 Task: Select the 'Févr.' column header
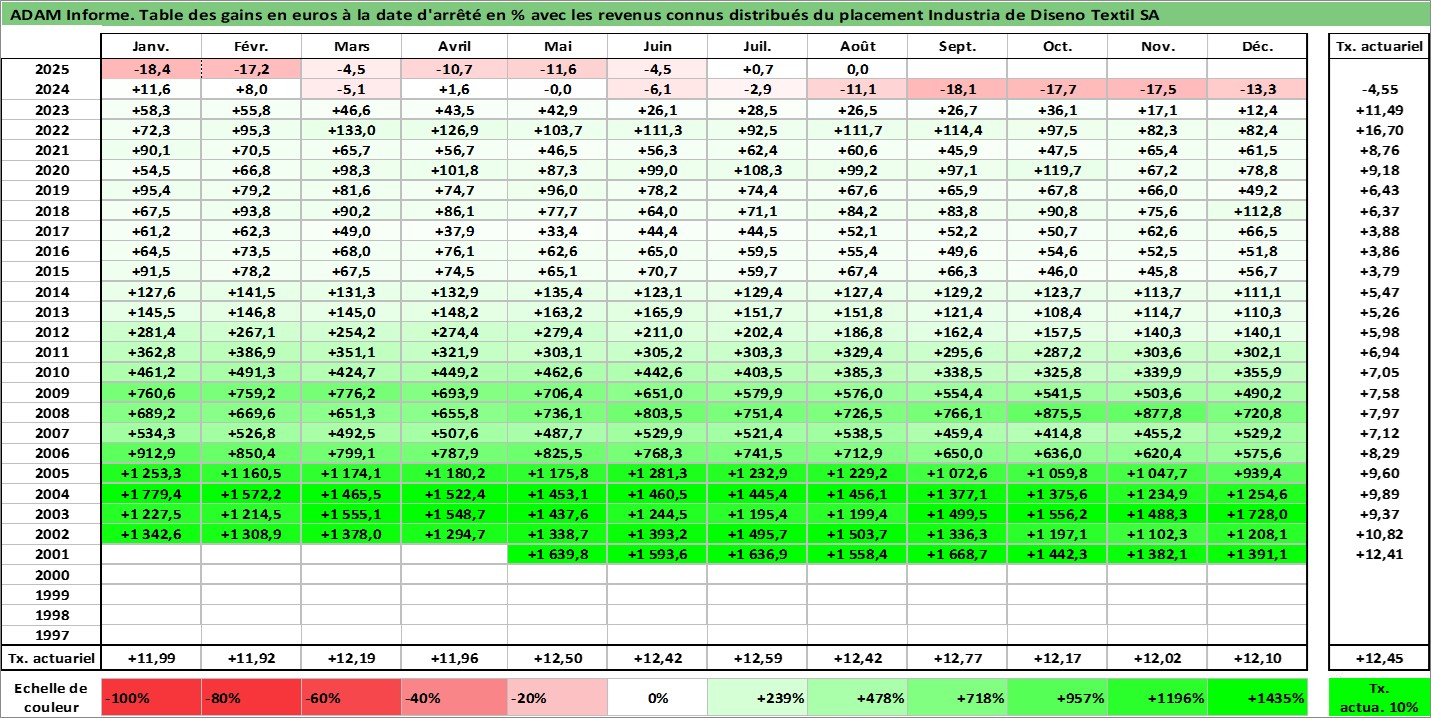(x=252, y=46)
